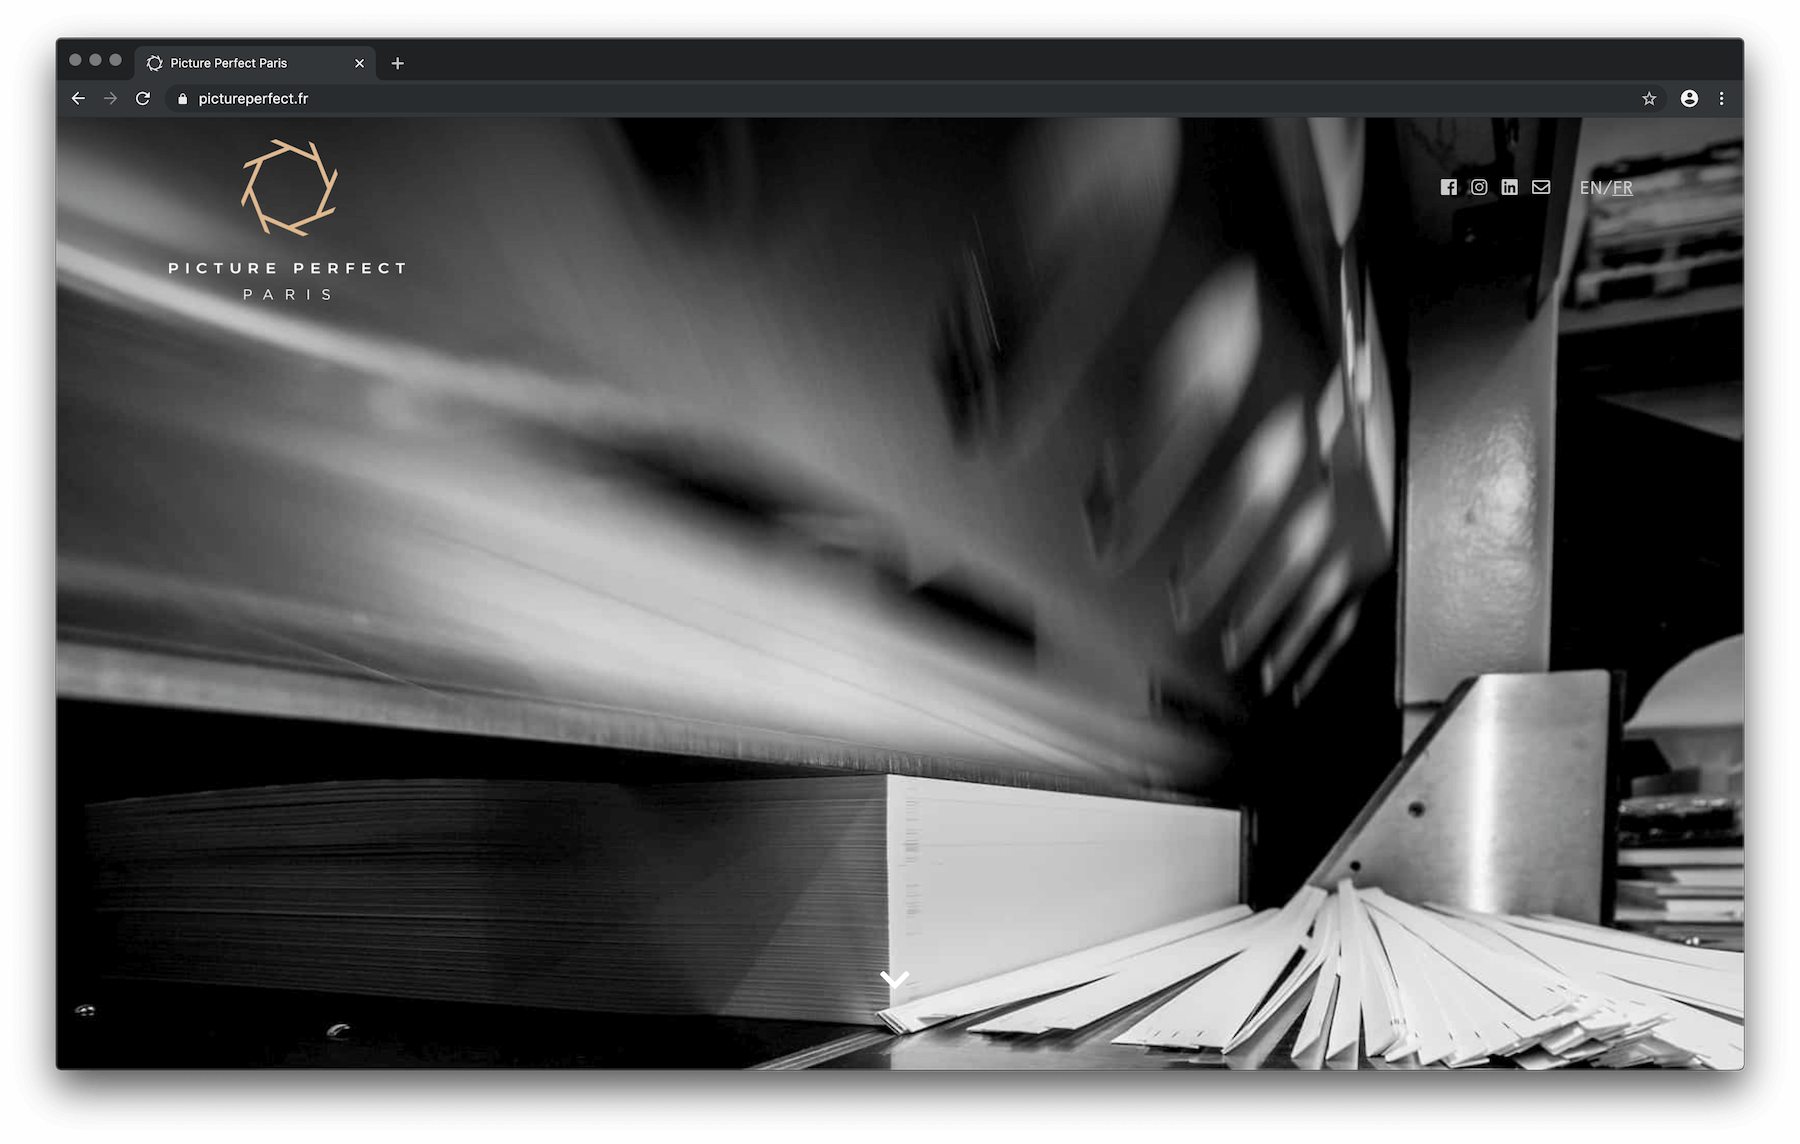Screen dimensions: 1800x1144
Task: Click the email envelope icon
Action: (x=1541, y=187)
